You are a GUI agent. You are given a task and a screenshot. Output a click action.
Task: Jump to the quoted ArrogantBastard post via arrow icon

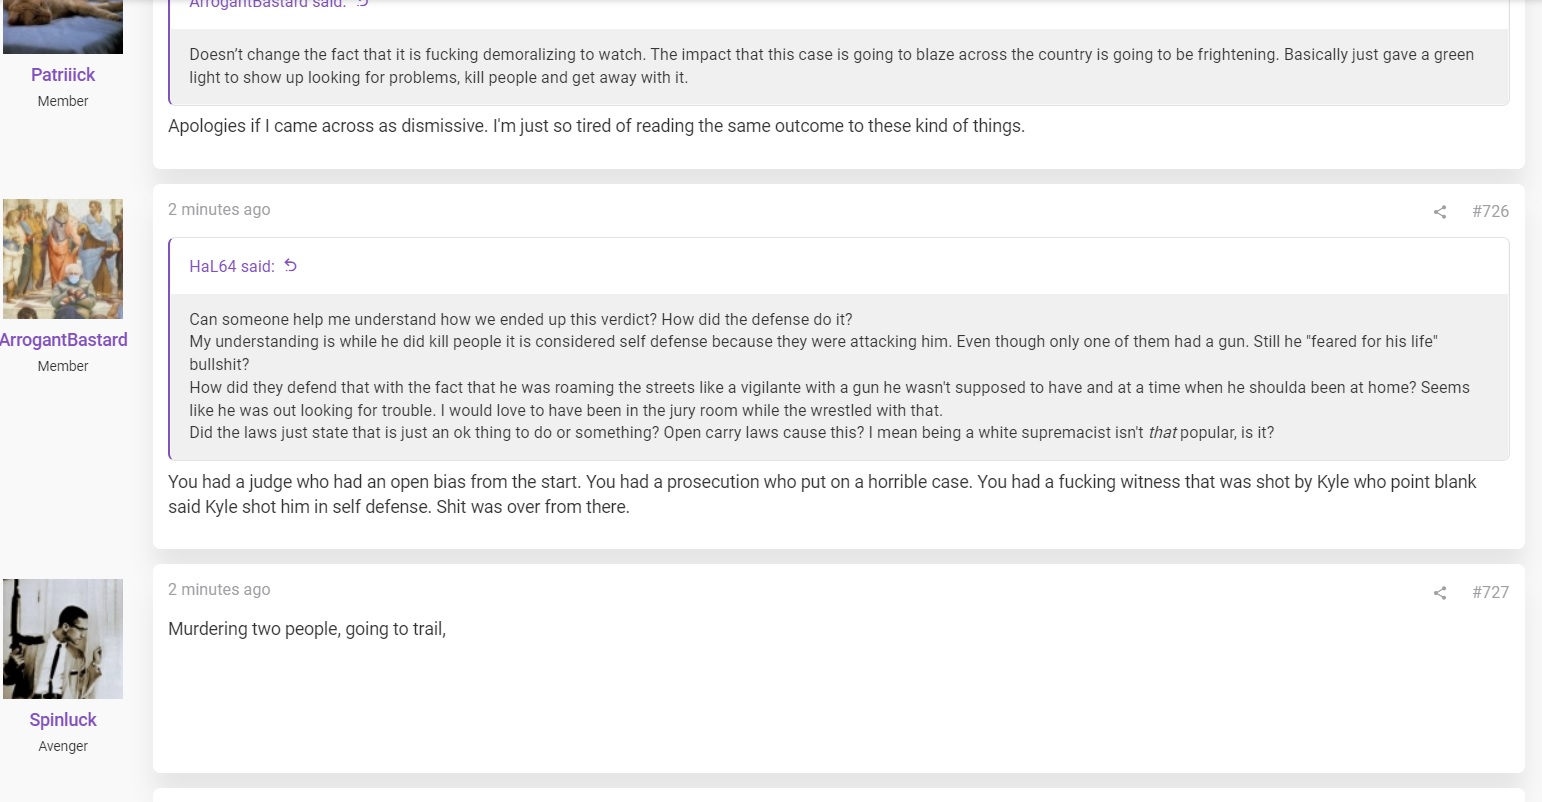tap(363, 4)
